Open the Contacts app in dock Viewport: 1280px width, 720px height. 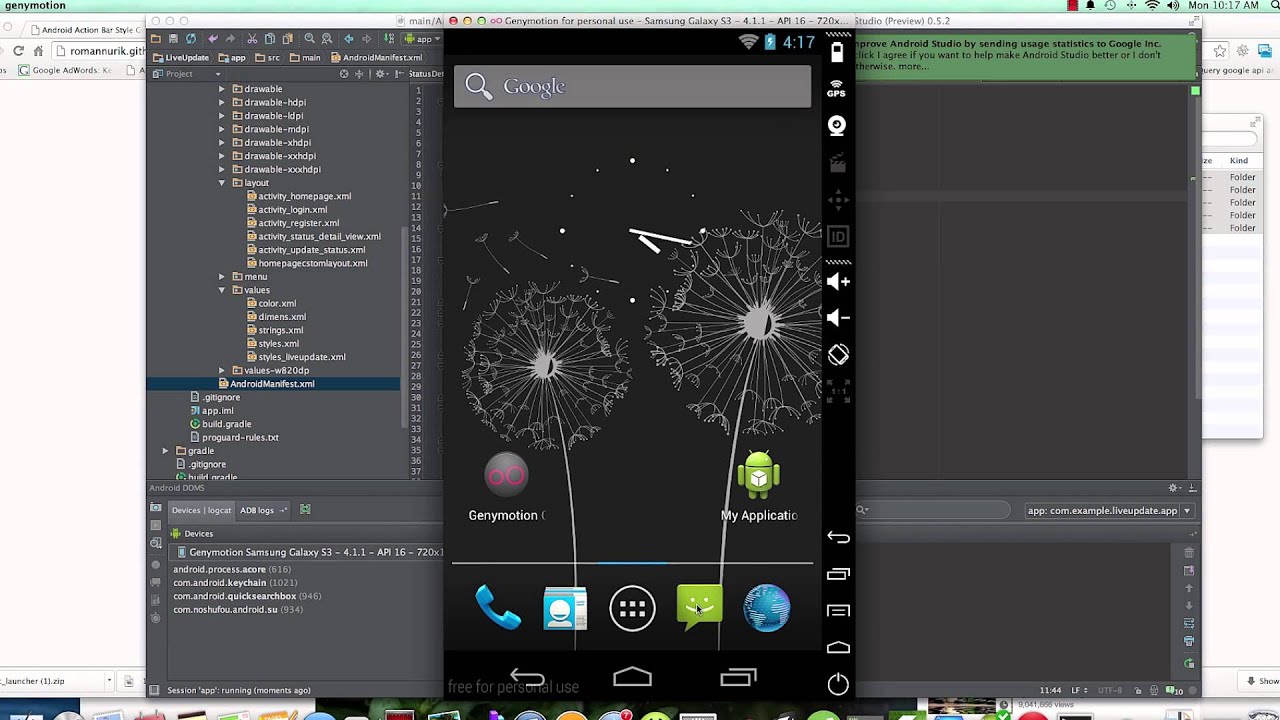click(x=565, y=608)
